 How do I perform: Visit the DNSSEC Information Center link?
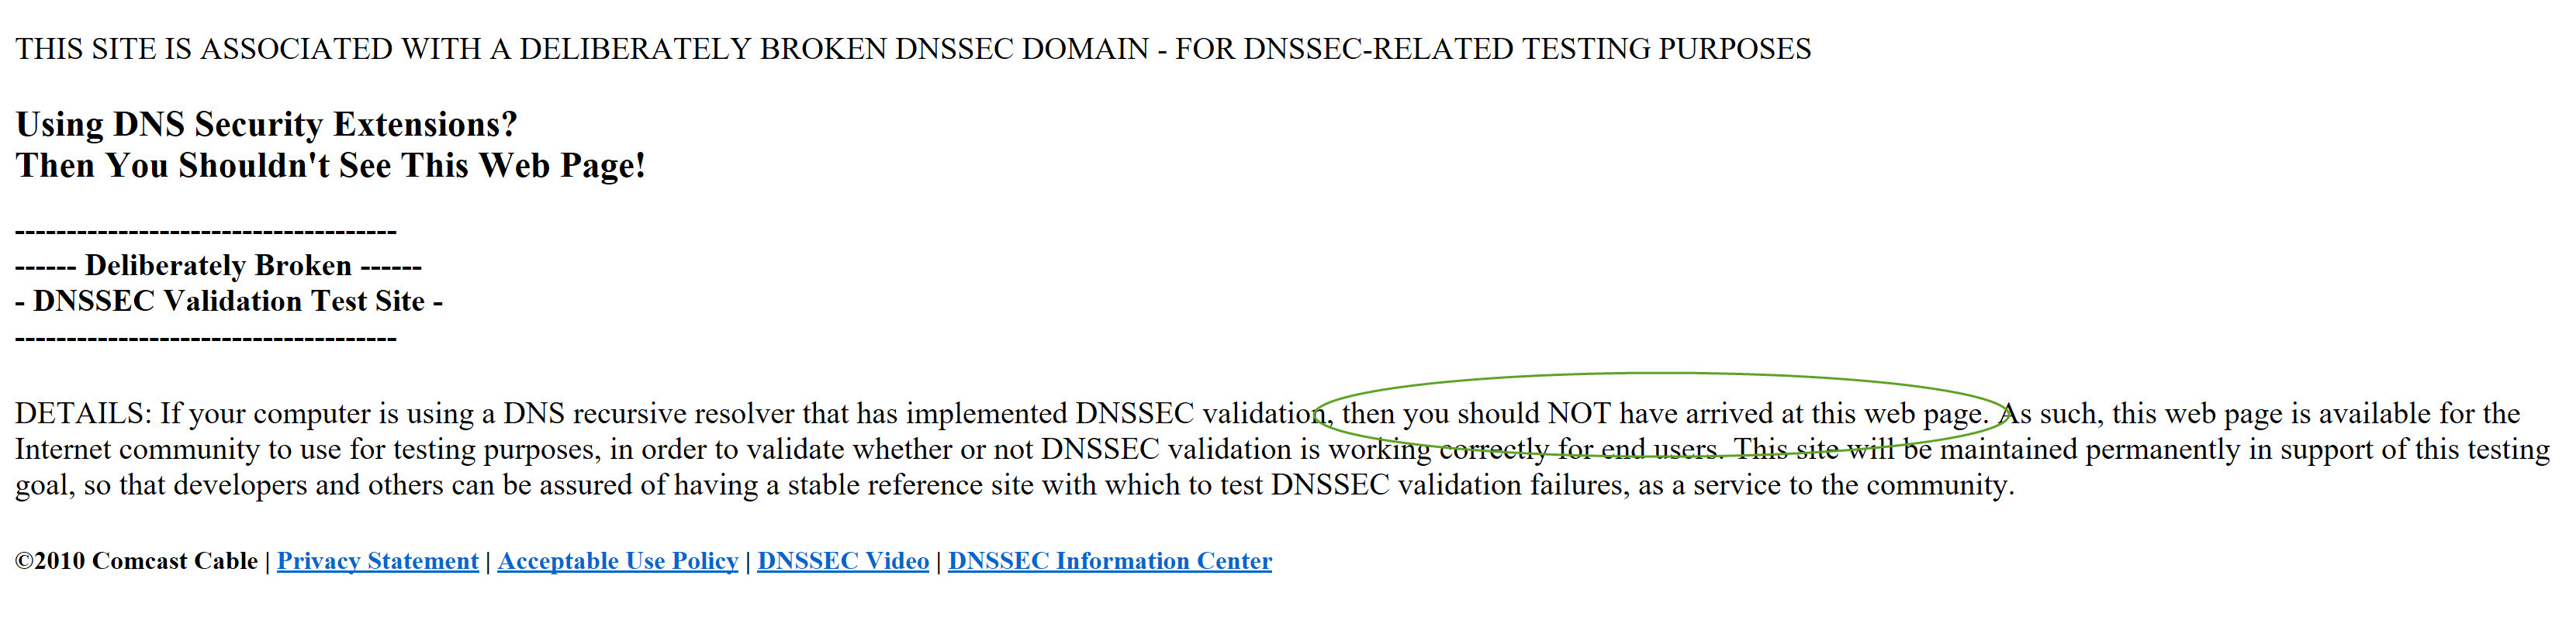pyautogui.click(x=1109, y=561)
